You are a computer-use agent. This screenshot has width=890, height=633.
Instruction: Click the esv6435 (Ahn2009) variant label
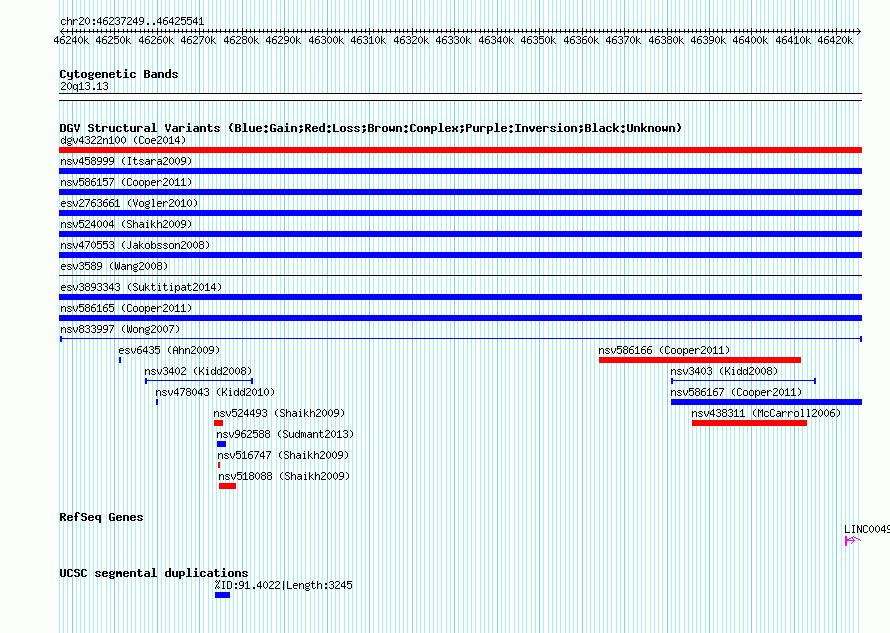[x=169, y=350]
